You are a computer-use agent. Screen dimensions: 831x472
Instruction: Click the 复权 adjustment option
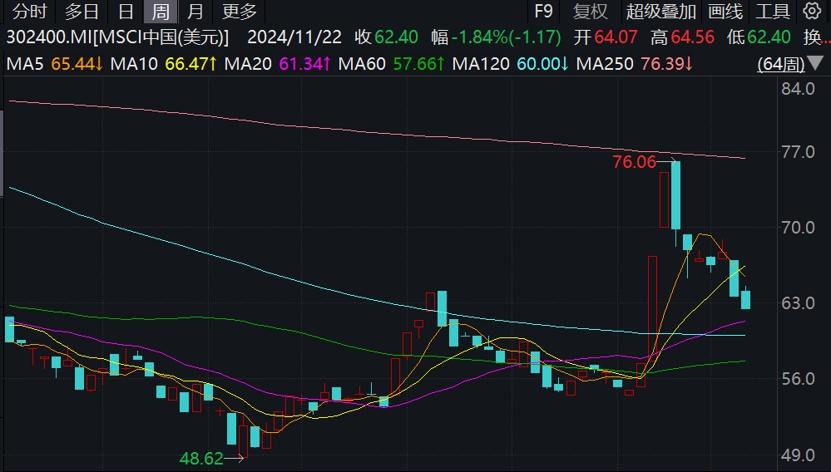click(590, 11)
